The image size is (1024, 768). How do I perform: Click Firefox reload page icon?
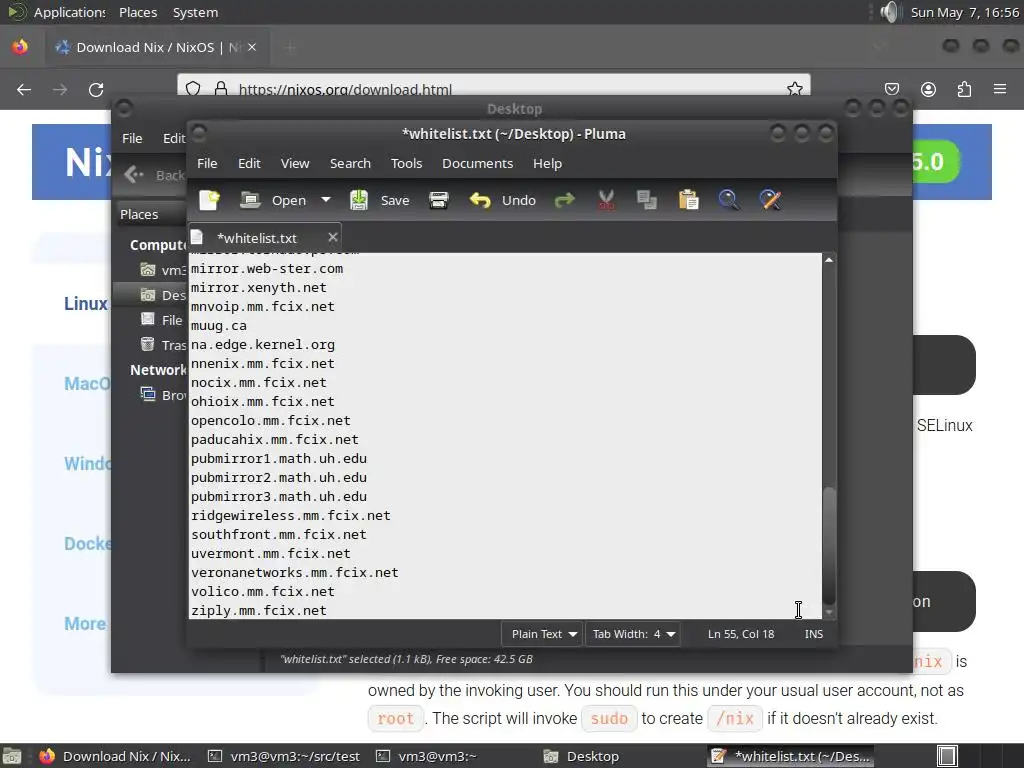[x=96, y=89]
